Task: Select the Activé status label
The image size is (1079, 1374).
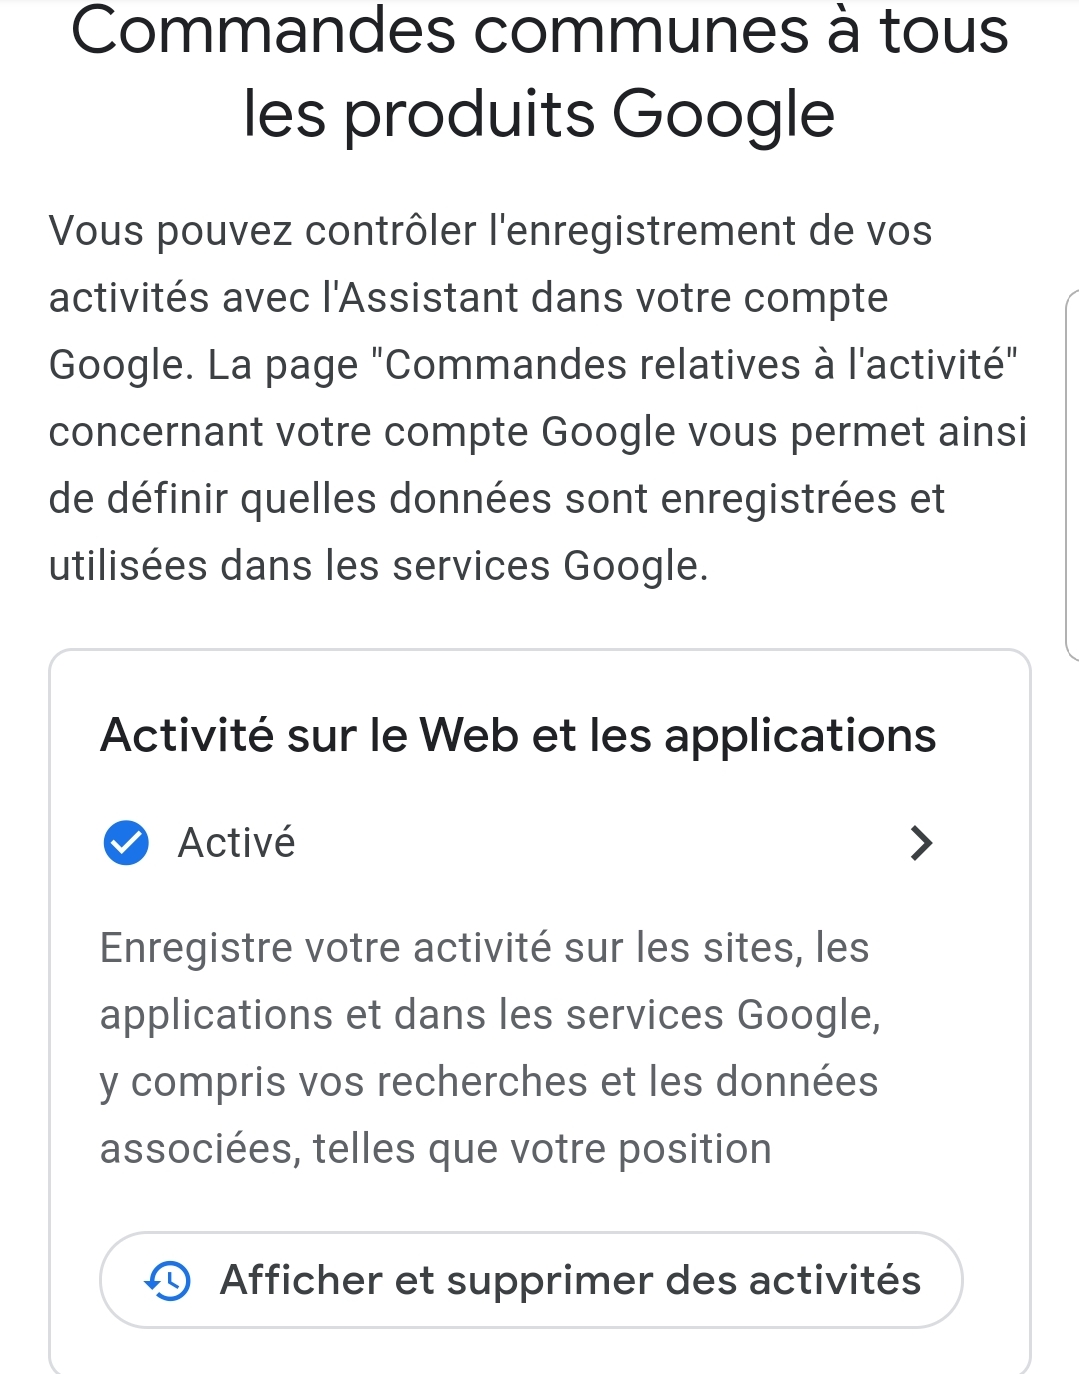Action: (x=236, y=843)
